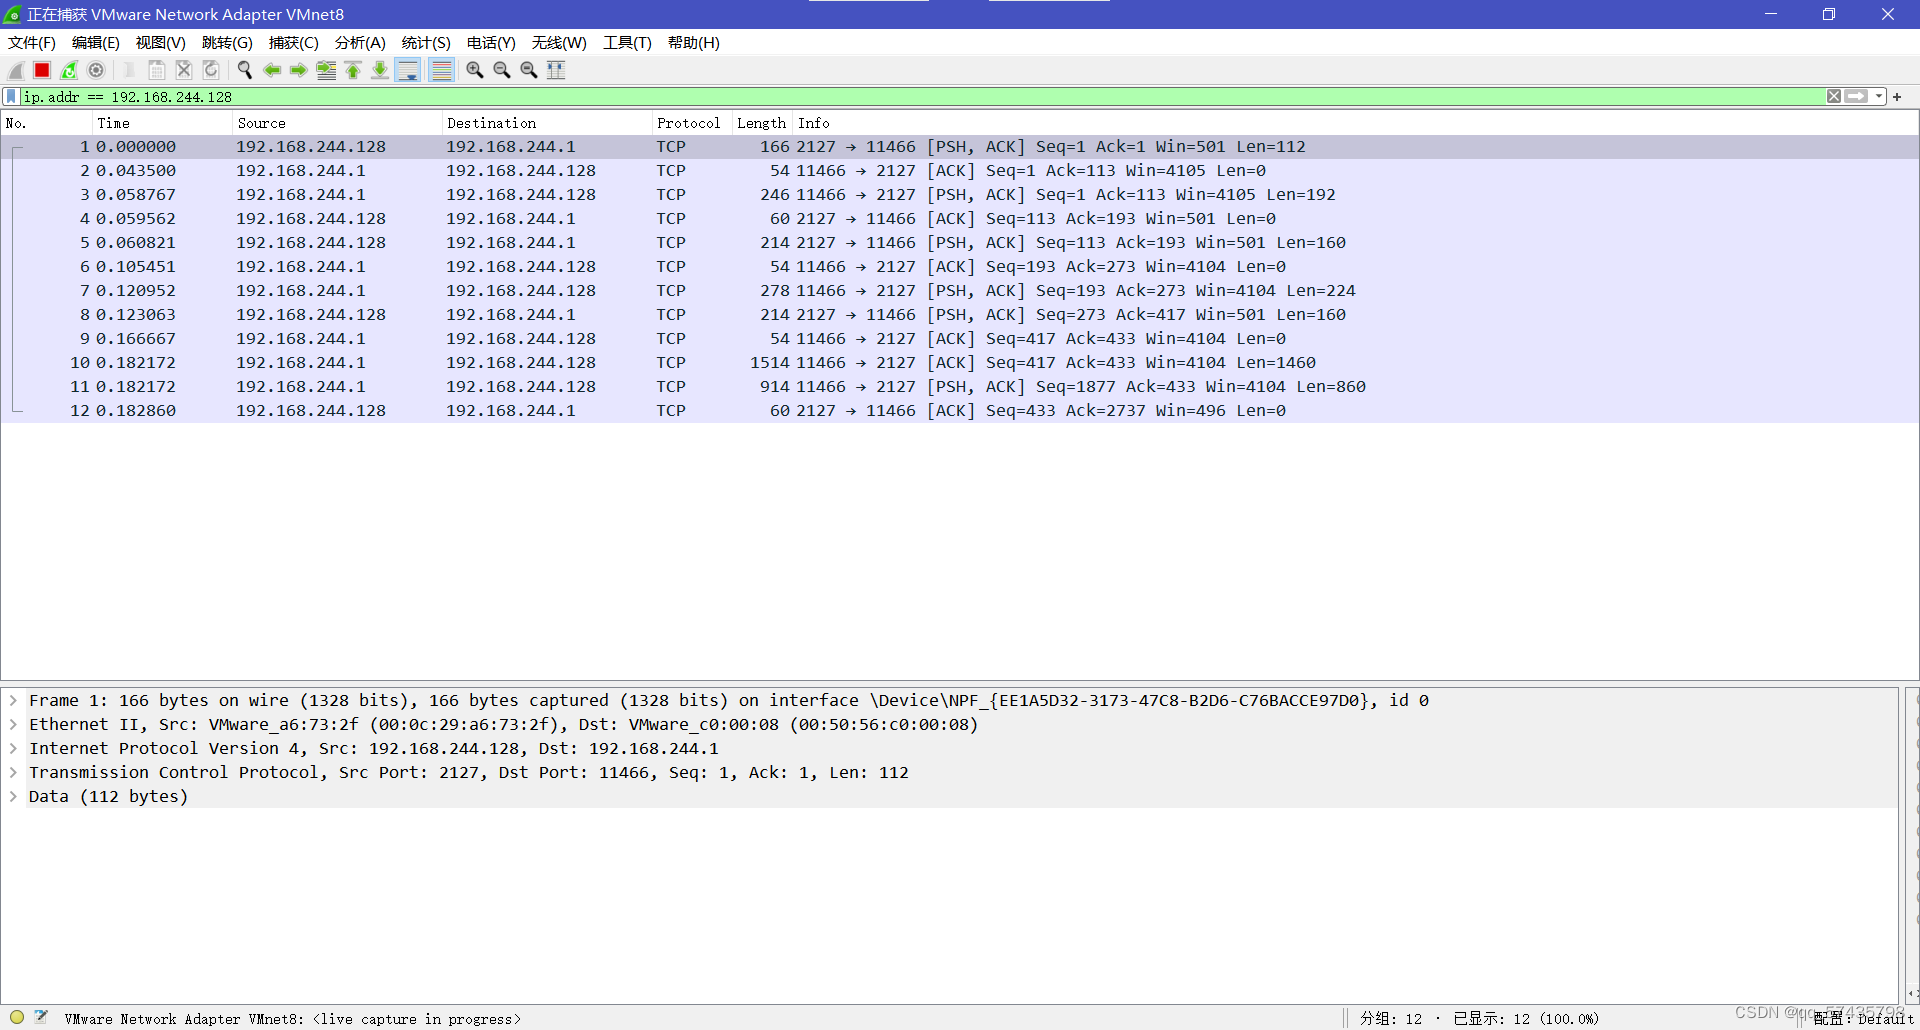The image size is (1920, 1030).
Task: Expand Internet Protocol Version 4 row
Action: 13,748
